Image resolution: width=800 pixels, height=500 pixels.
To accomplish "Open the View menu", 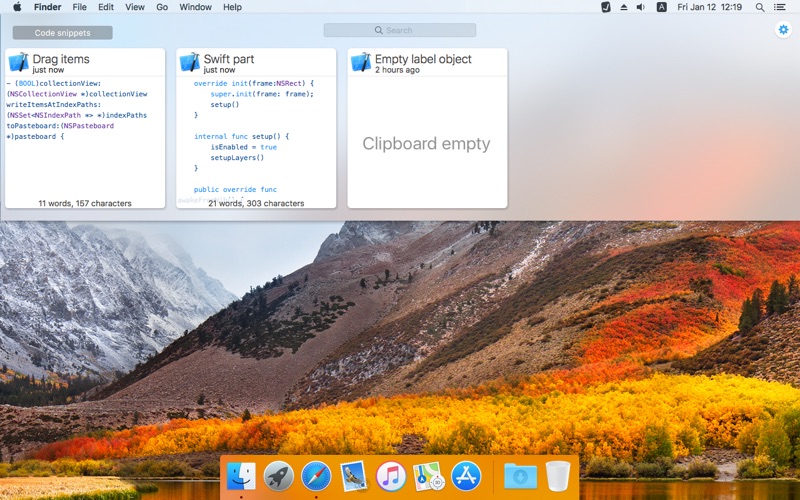I will pos(135,7).
